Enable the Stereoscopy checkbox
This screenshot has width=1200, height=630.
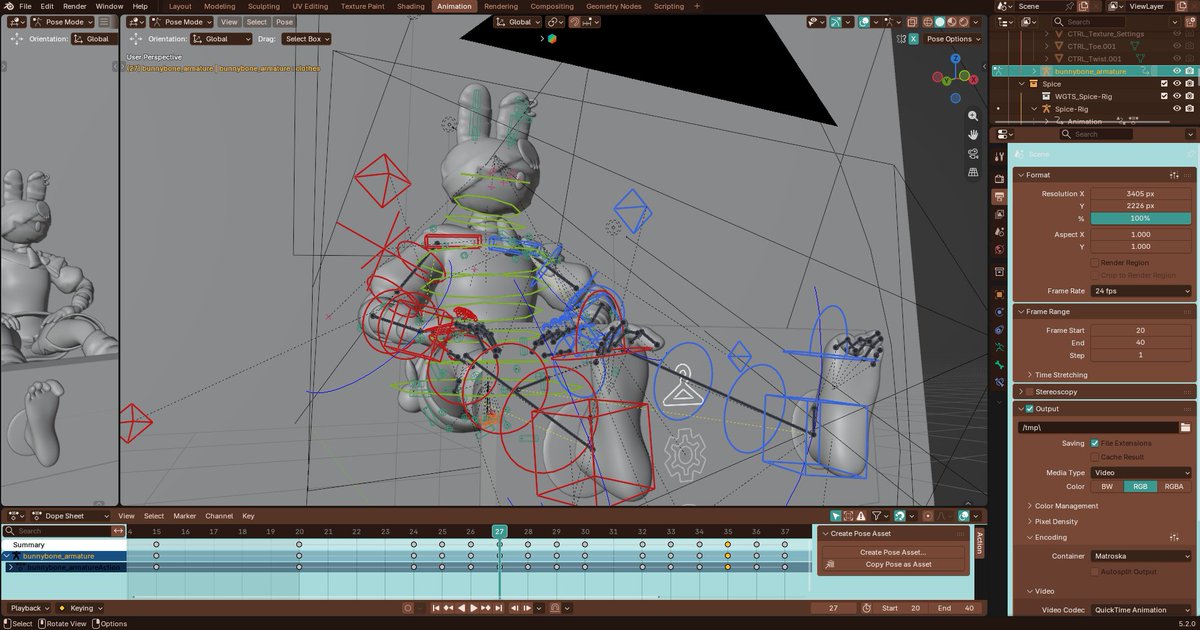pos(1029,392)
